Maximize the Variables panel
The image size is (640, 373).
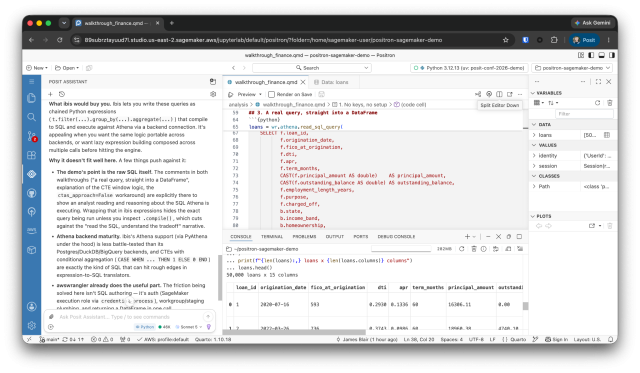coord(598,82)
